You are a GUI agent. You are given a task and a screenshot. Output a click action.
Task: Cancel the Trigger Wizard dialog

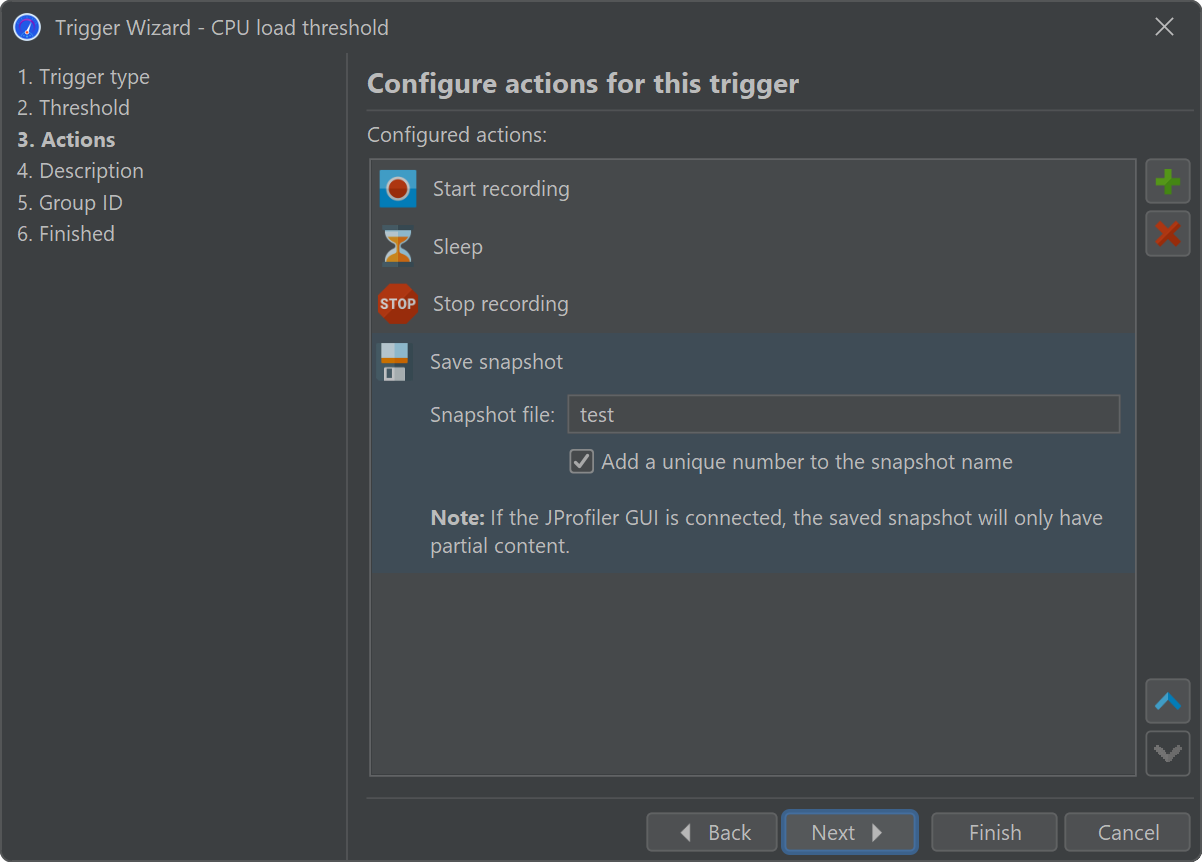pos(1128,832)
